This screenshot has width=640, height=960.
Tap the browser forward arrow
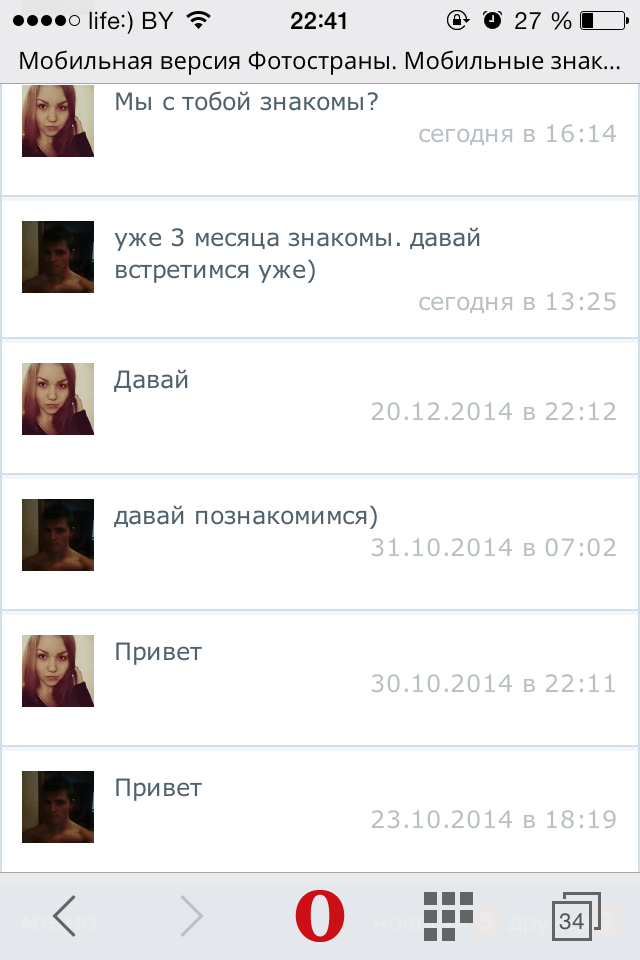click(192, 916)
